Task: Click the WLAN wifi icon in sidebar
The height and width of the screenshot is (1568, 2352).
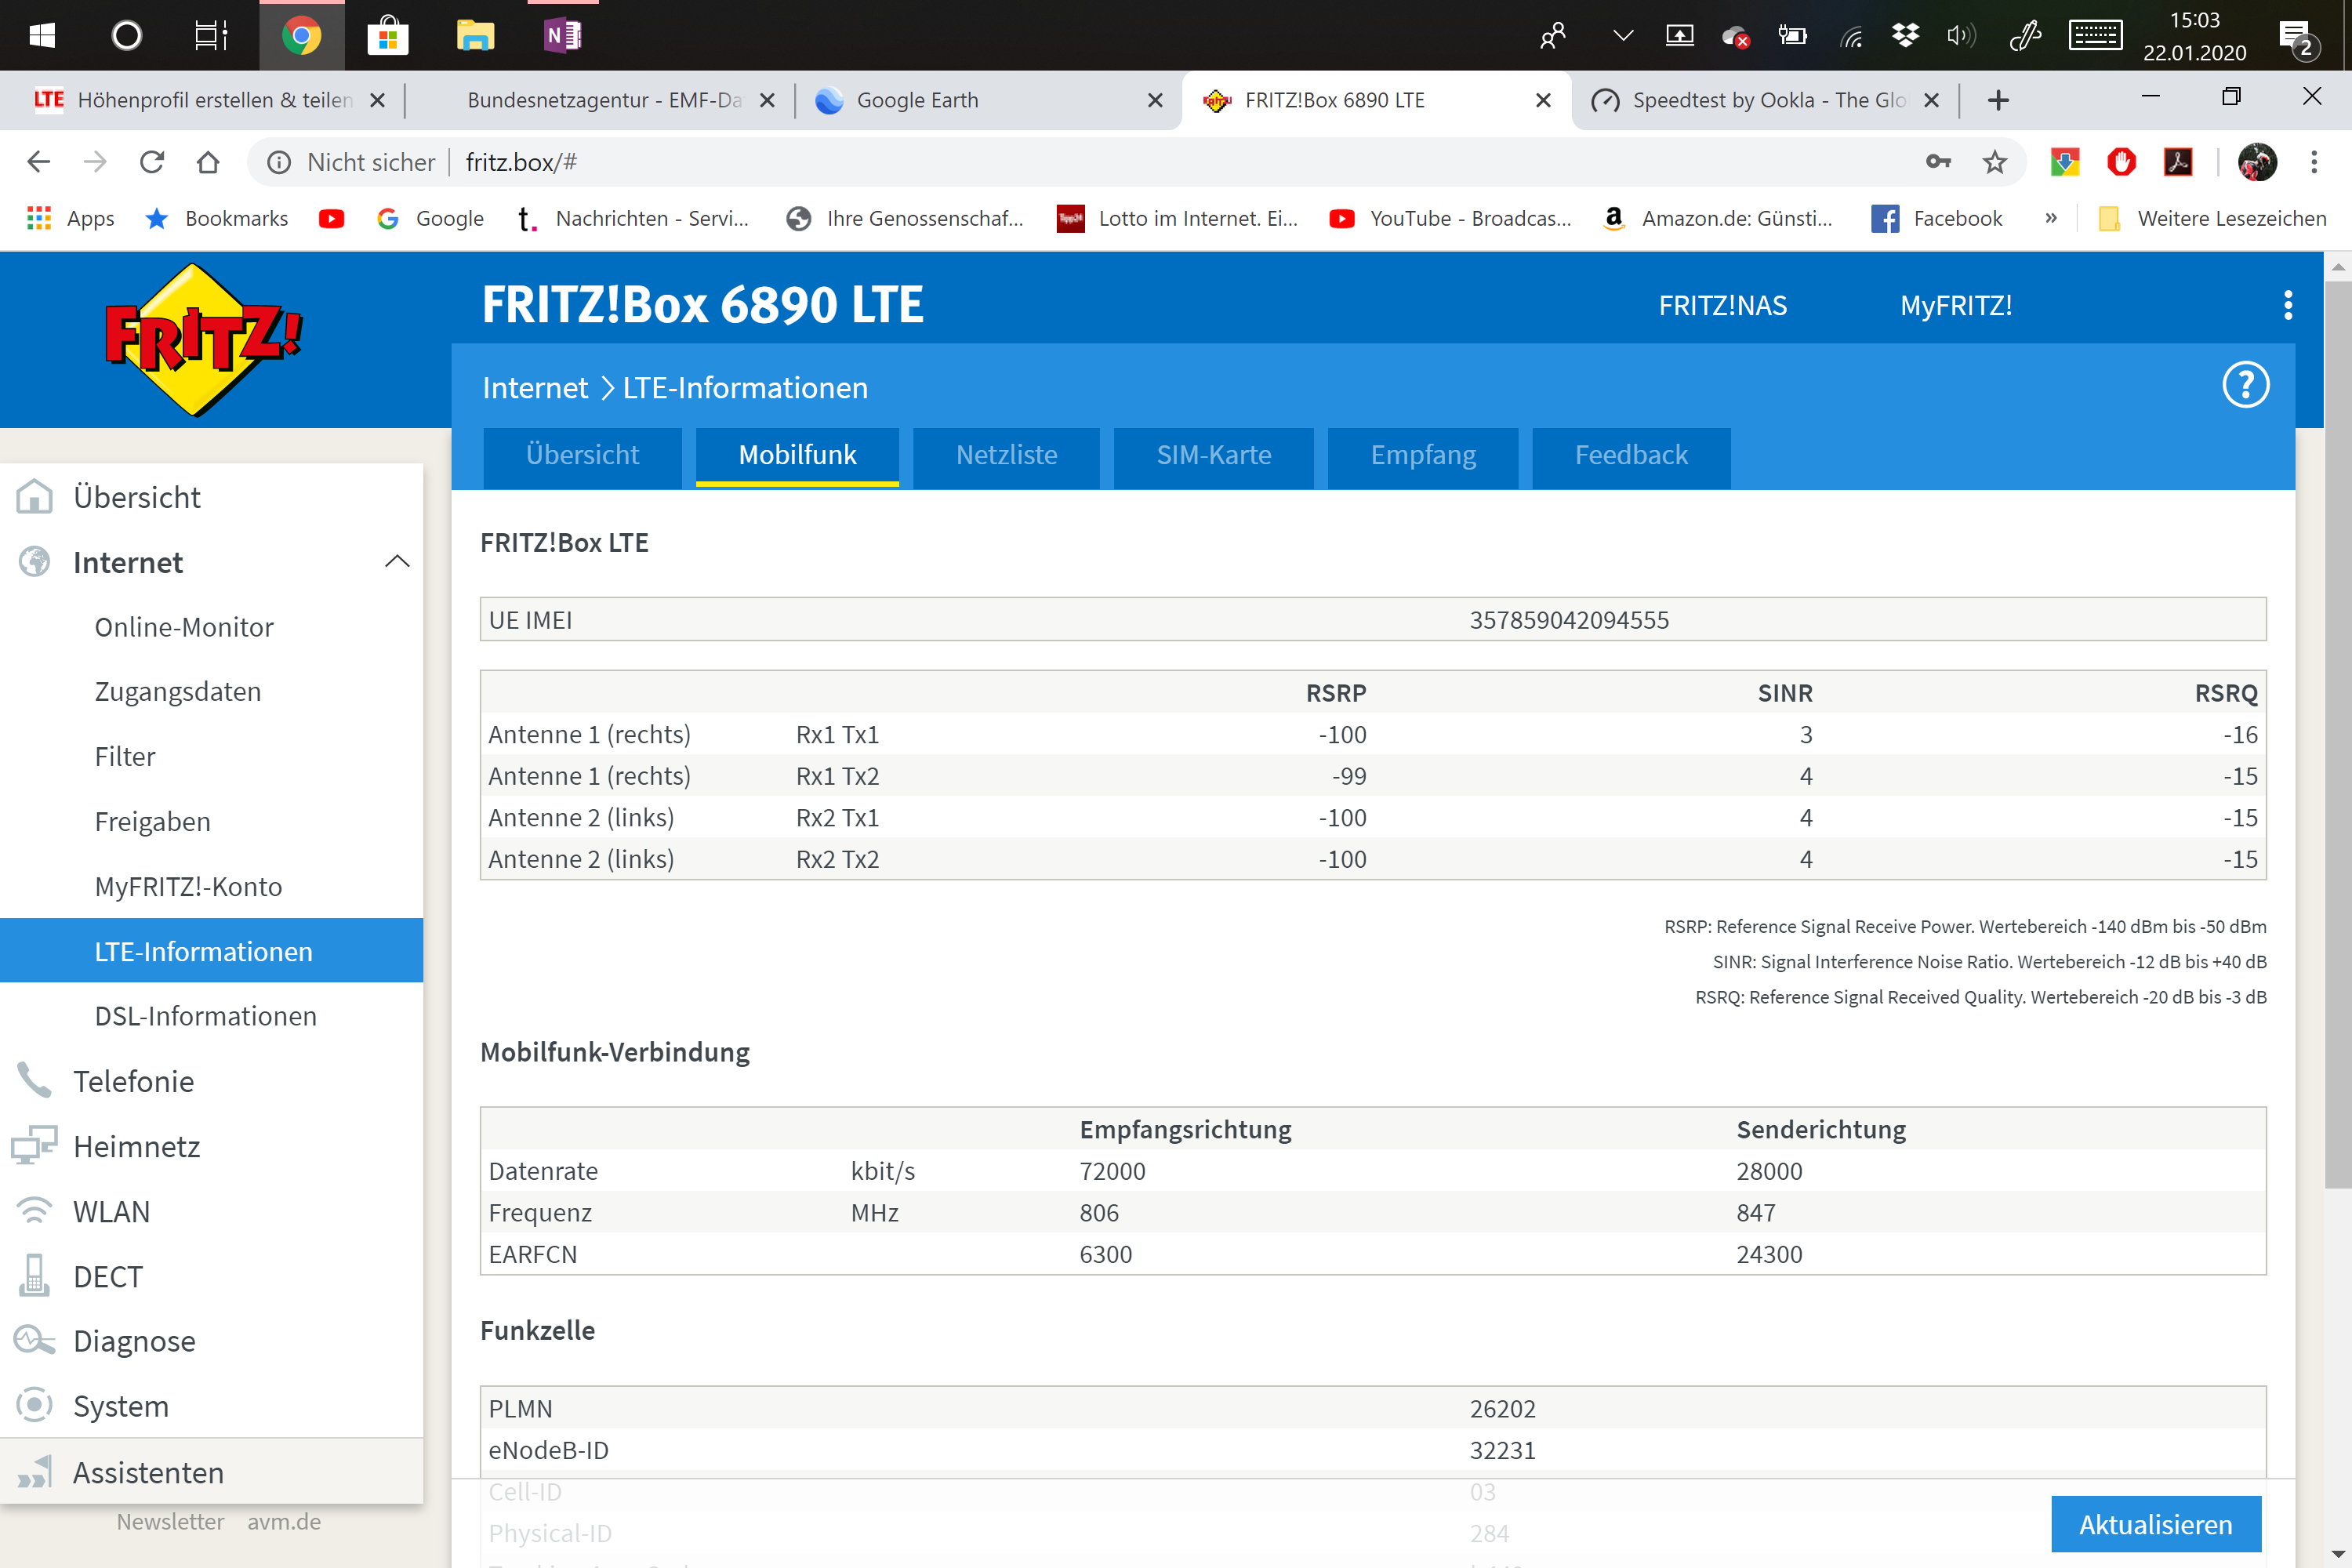Action: 35,1211
